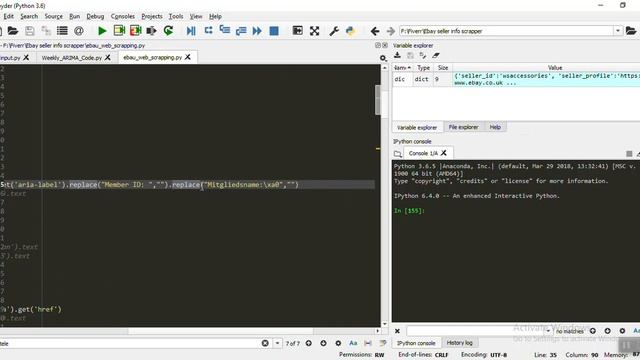Run current cell icon

[119, 31]
